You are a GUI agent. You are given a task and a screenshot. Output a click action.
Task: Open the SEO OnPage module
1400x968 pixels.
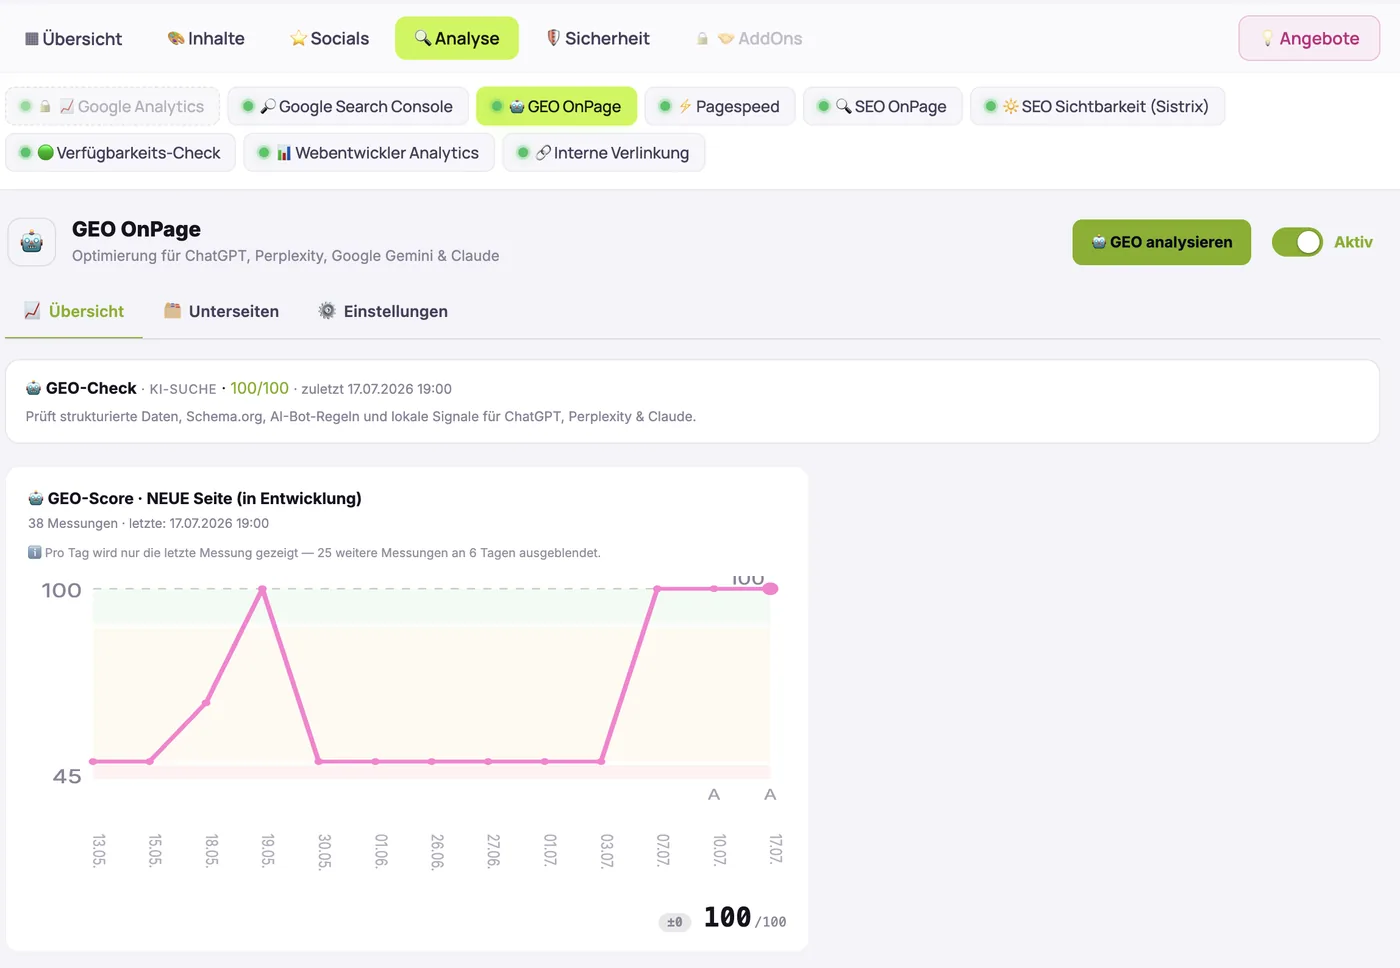[x=883, y=106]
